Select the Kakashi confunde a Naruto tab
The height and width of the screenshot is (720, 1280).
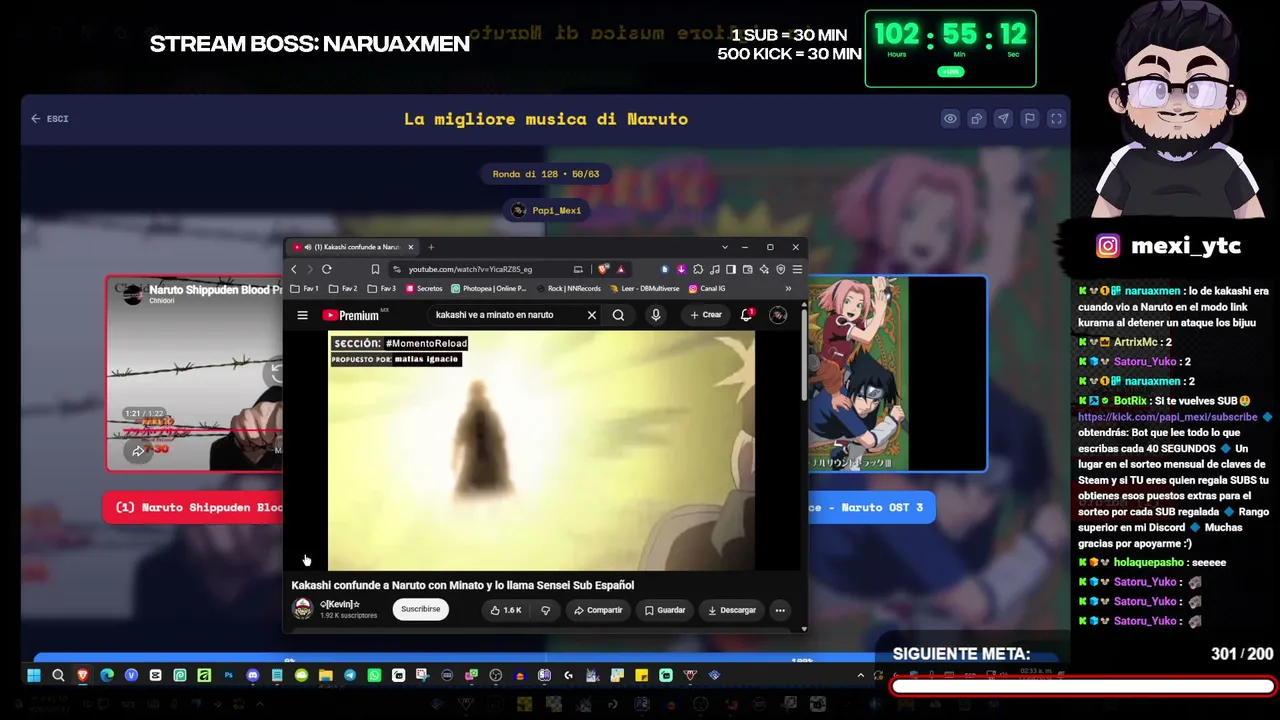(351, 247)
